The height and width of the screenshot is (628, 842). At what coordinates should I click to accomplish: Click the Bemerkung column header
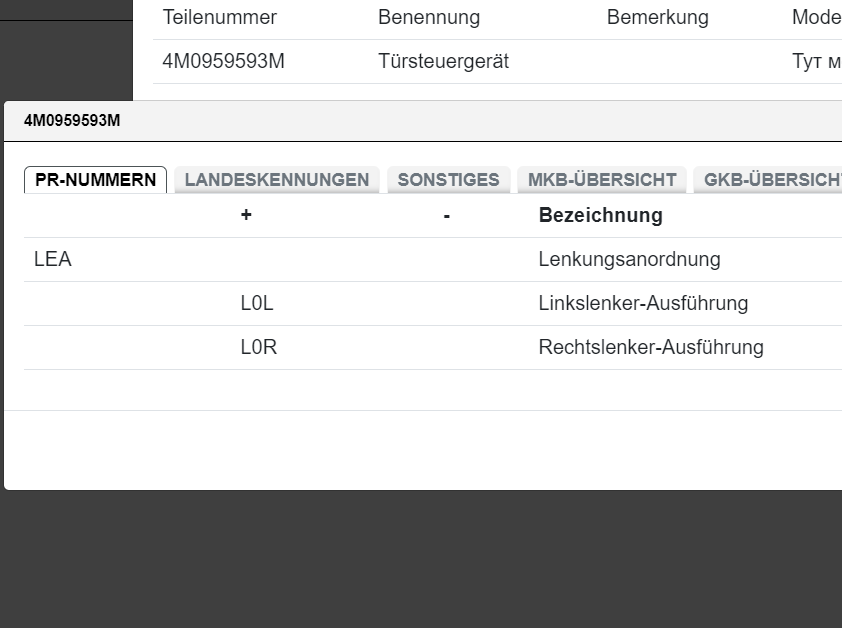pyautogui.click(x=657, y=18)
